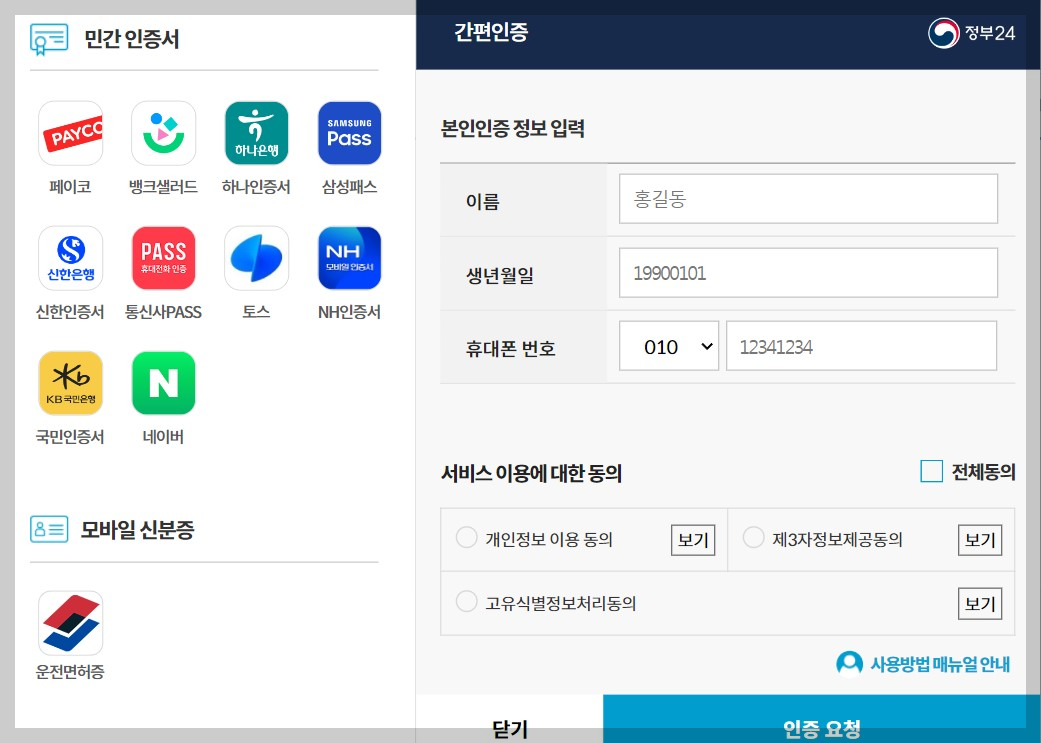Click the 전체동의 label text

tap(983, 472)
